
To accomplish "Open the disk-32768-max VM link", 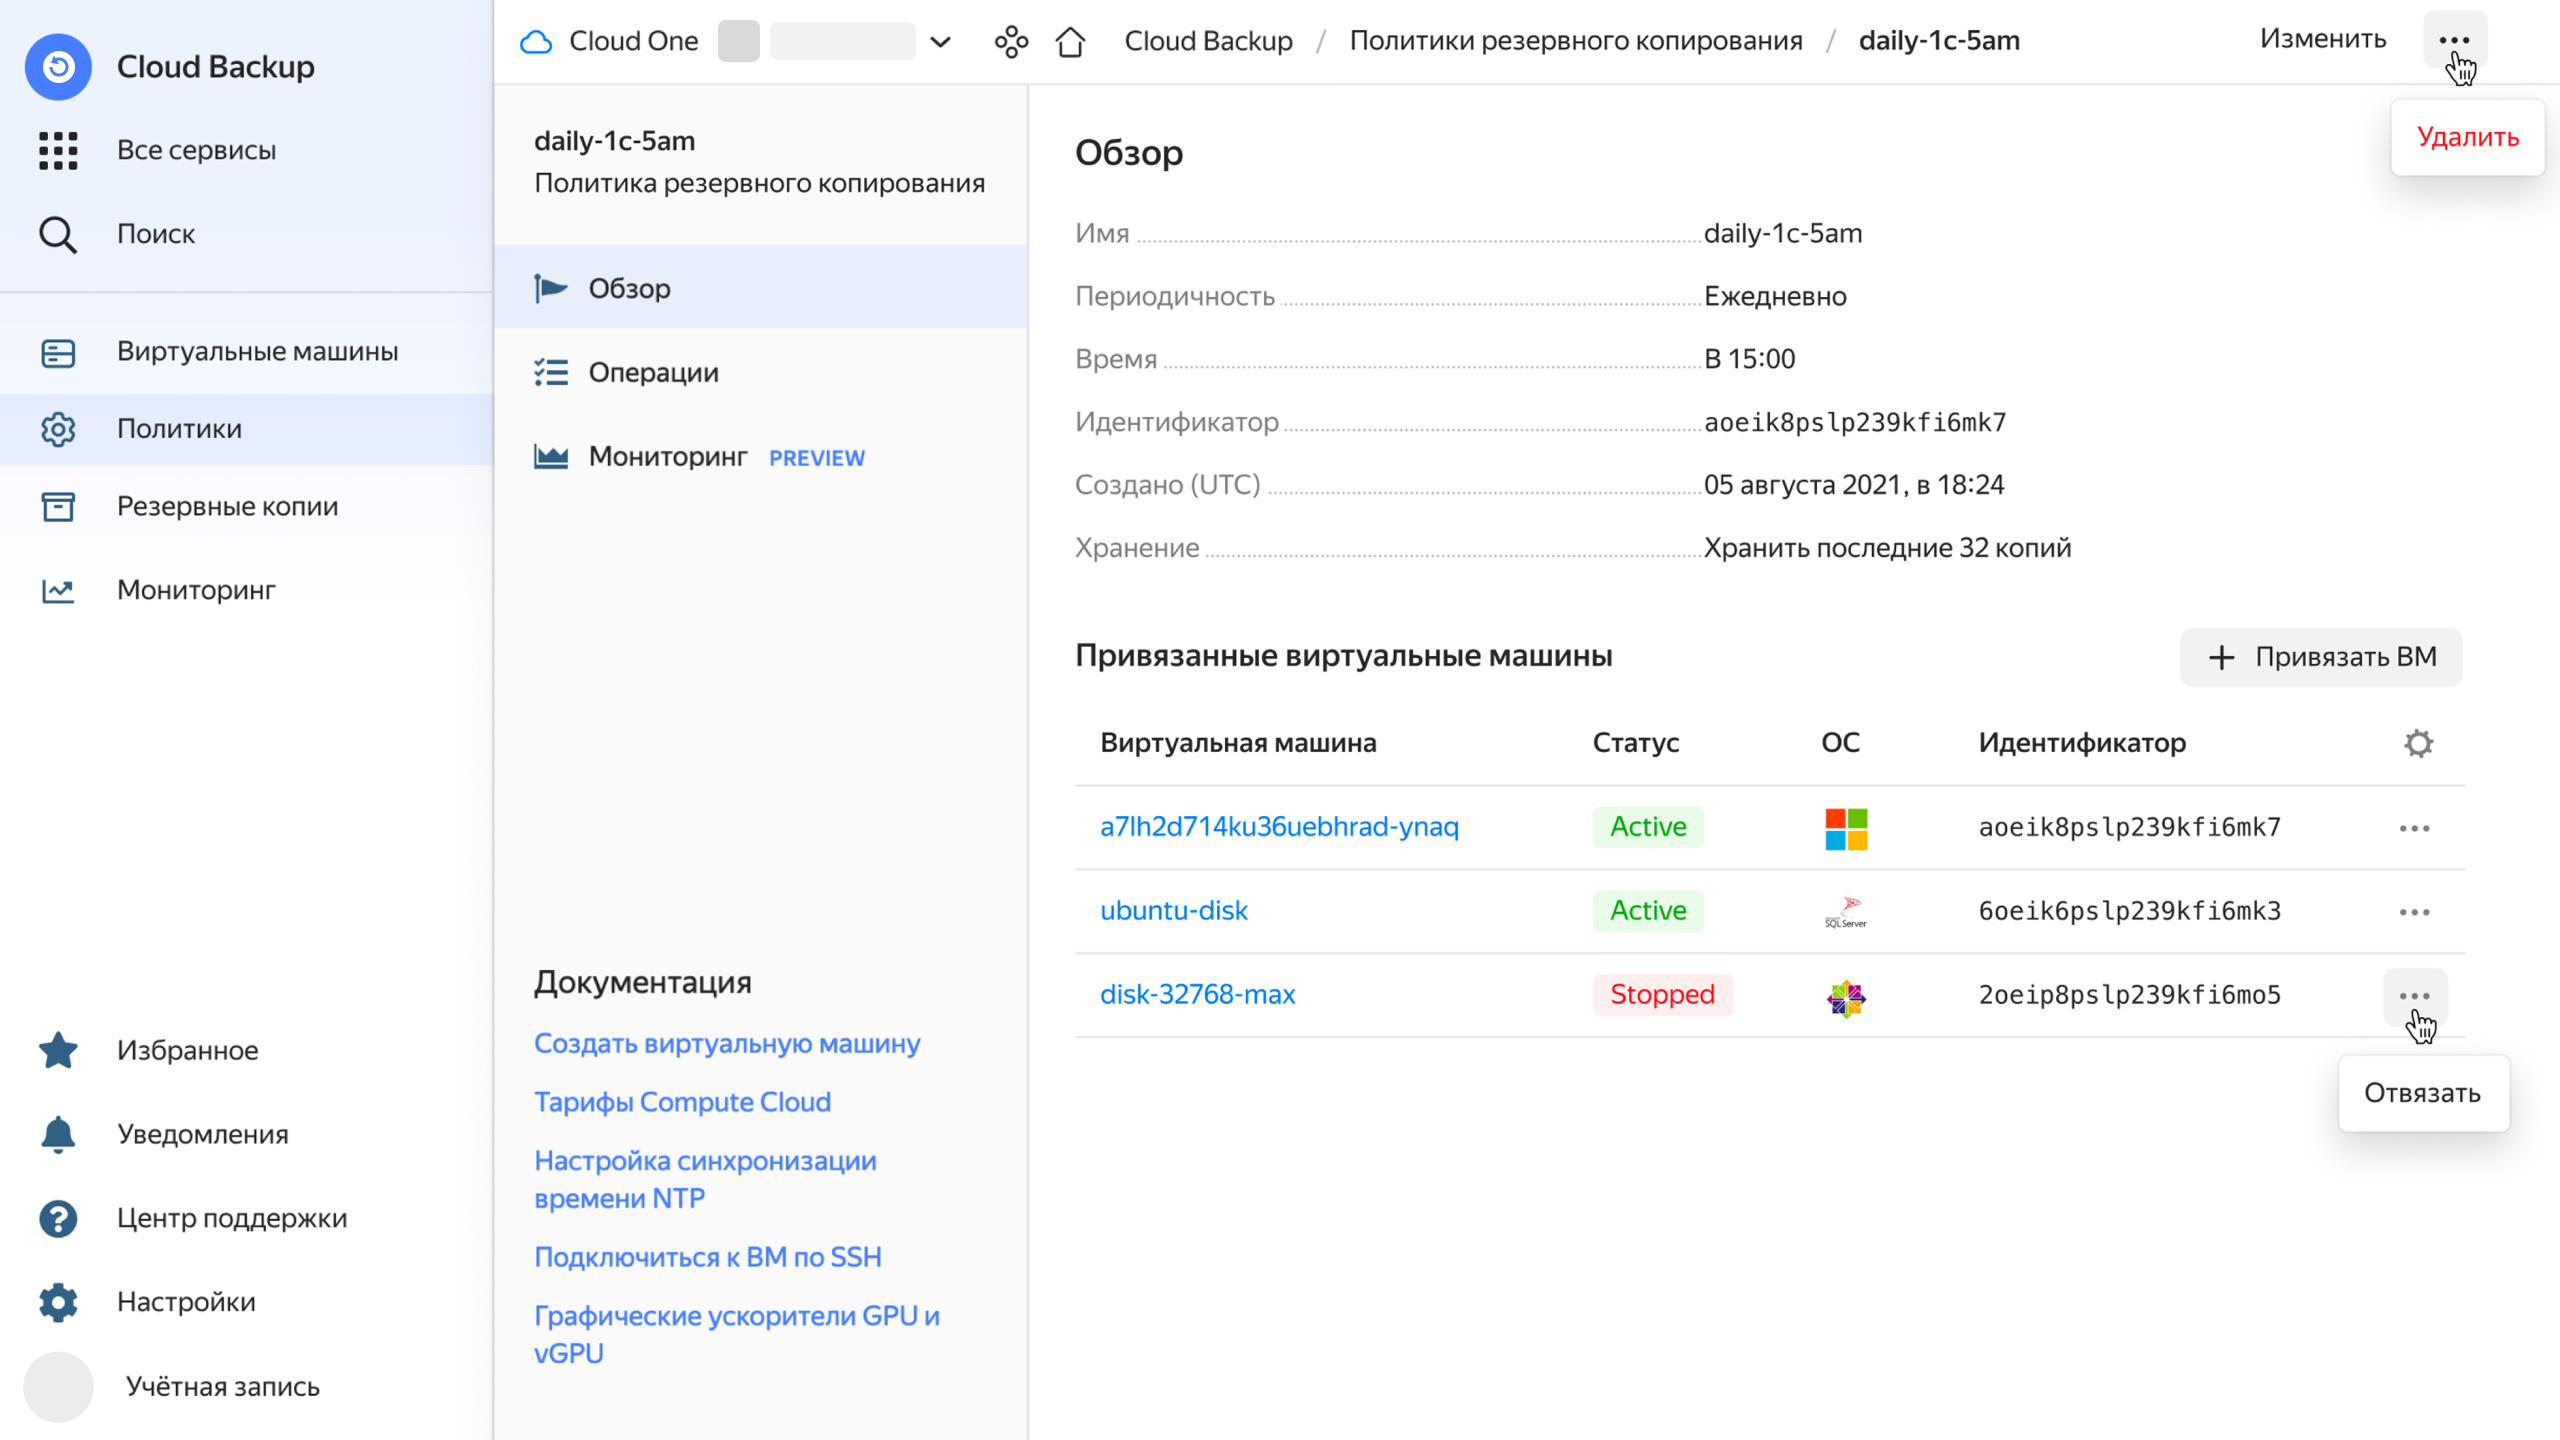I will tap(1197, 995).
